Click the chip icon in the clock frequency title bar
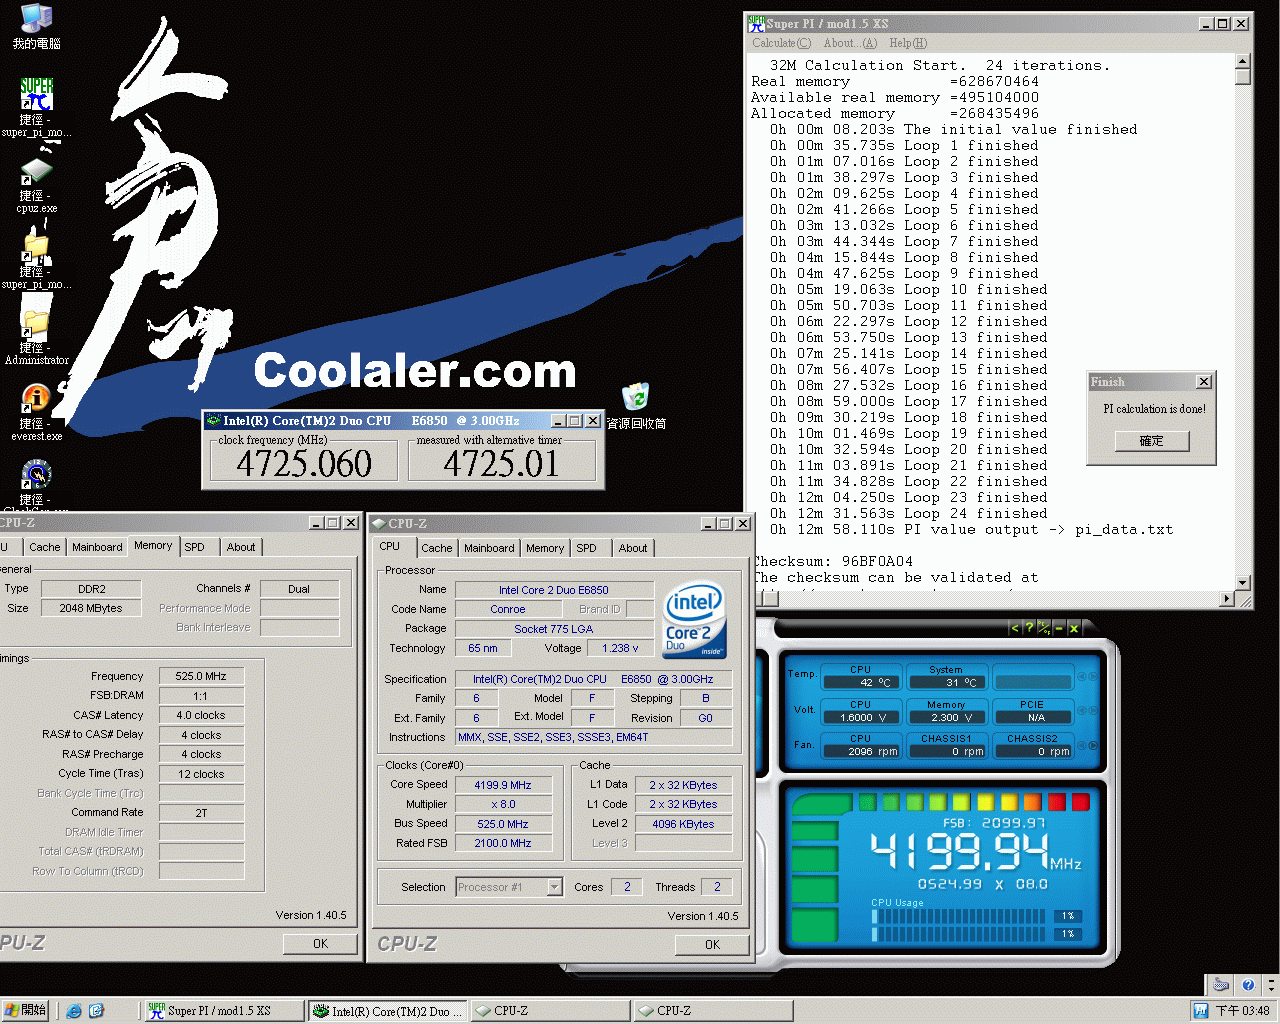The height and width of the screenshot is (1024, 1280). point(213,421)
